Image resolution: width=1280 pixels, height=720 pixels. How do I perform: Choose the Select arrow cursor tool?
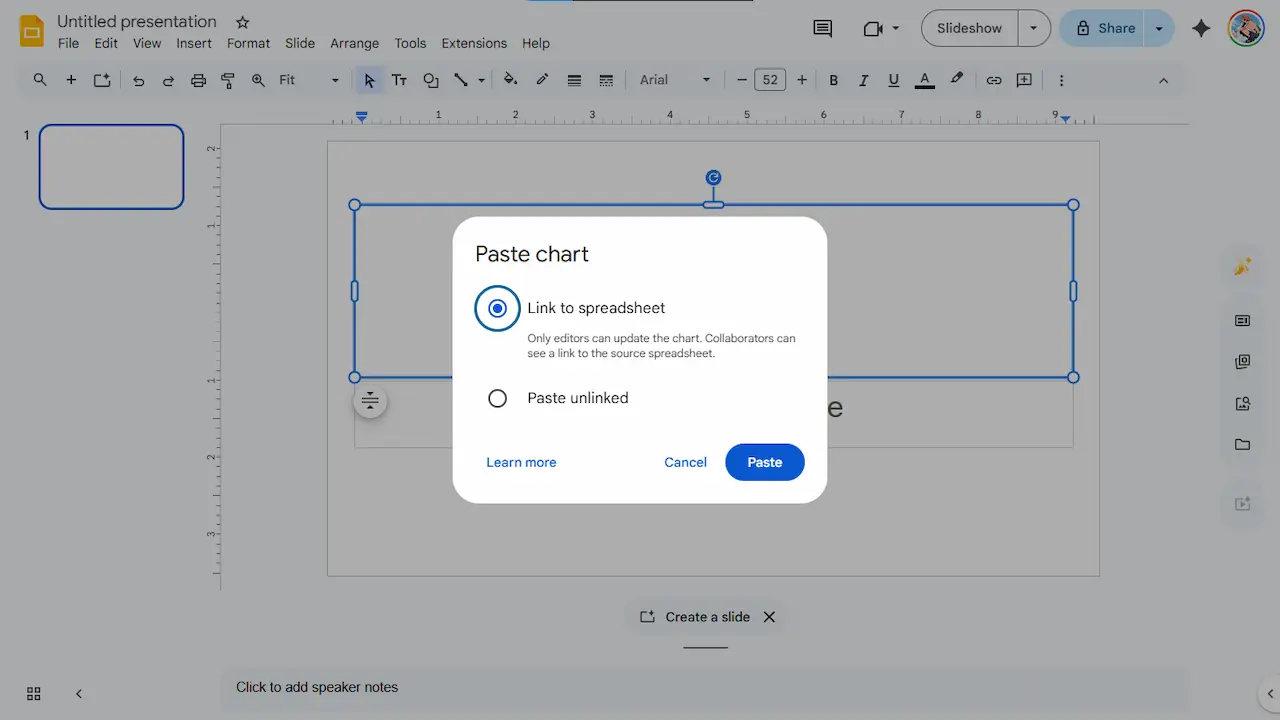point(369,80)
